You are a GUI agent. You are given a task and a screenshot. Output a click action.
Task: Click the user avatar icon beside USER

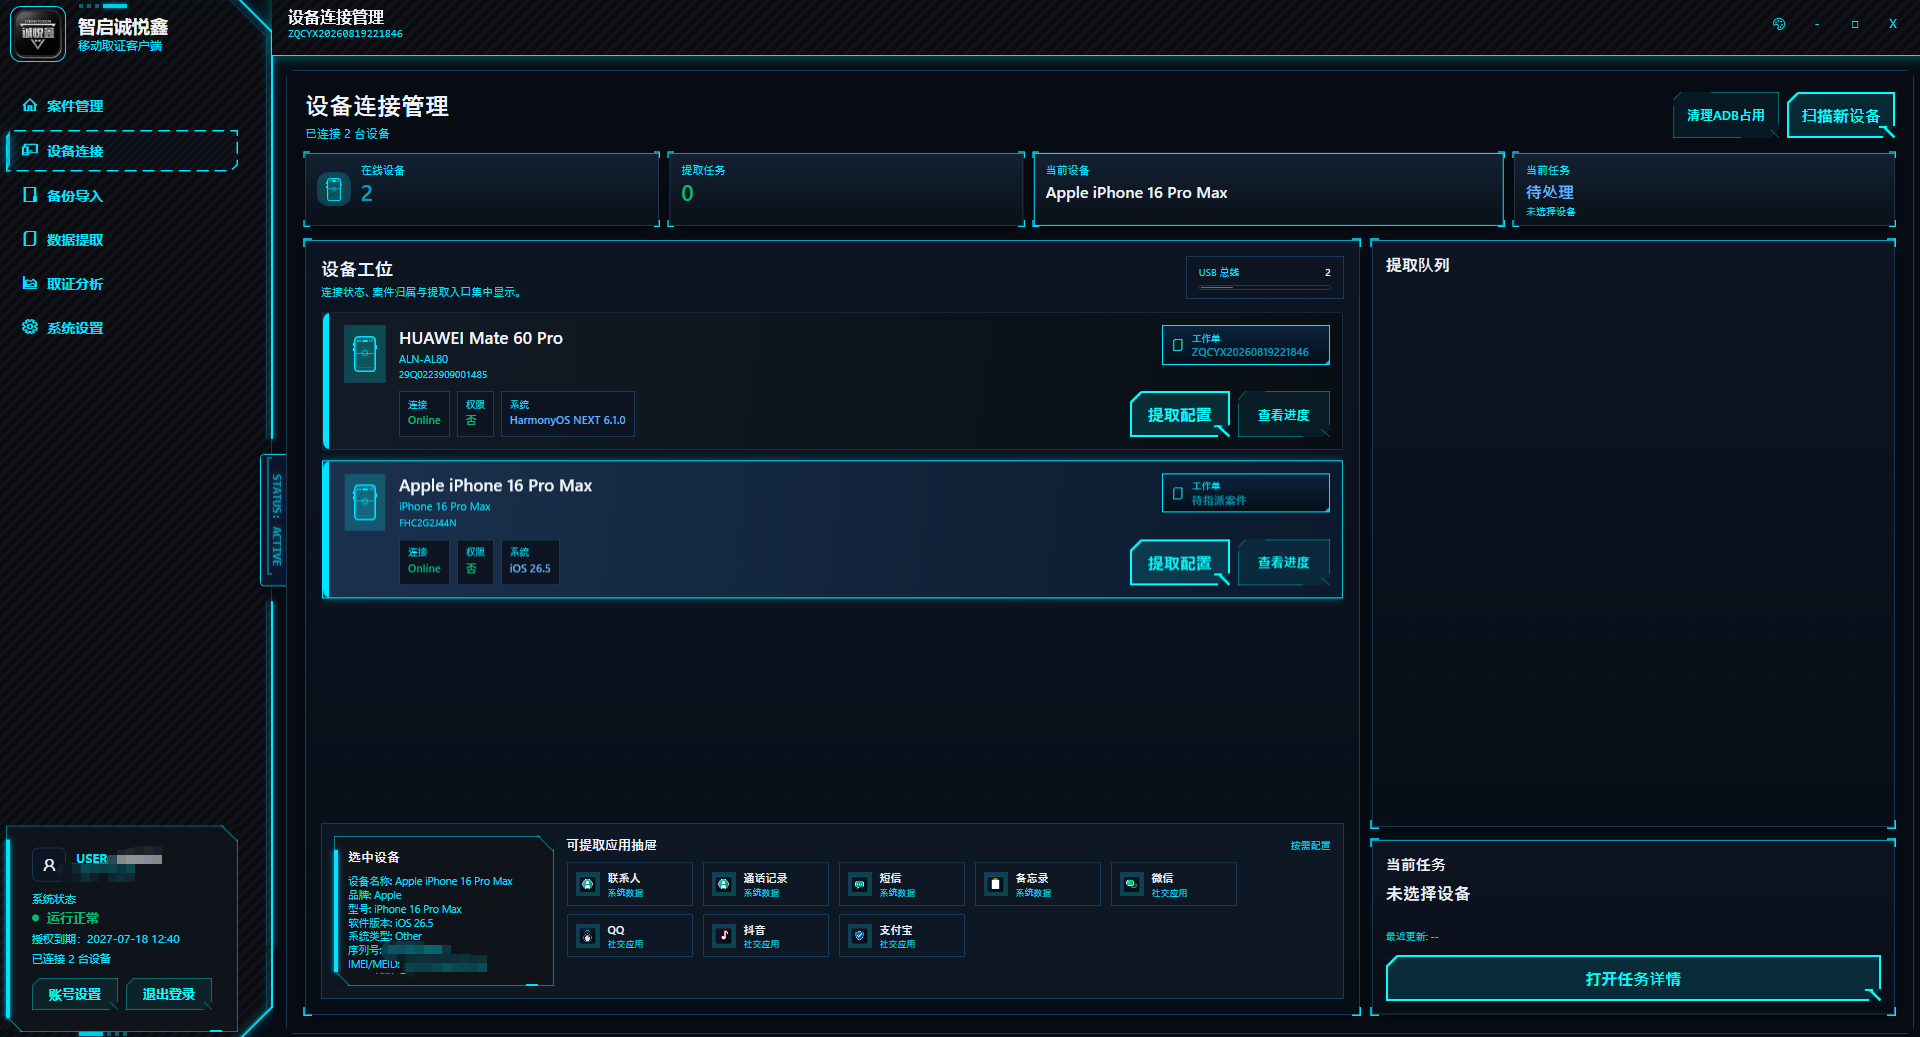click(49, 865)
